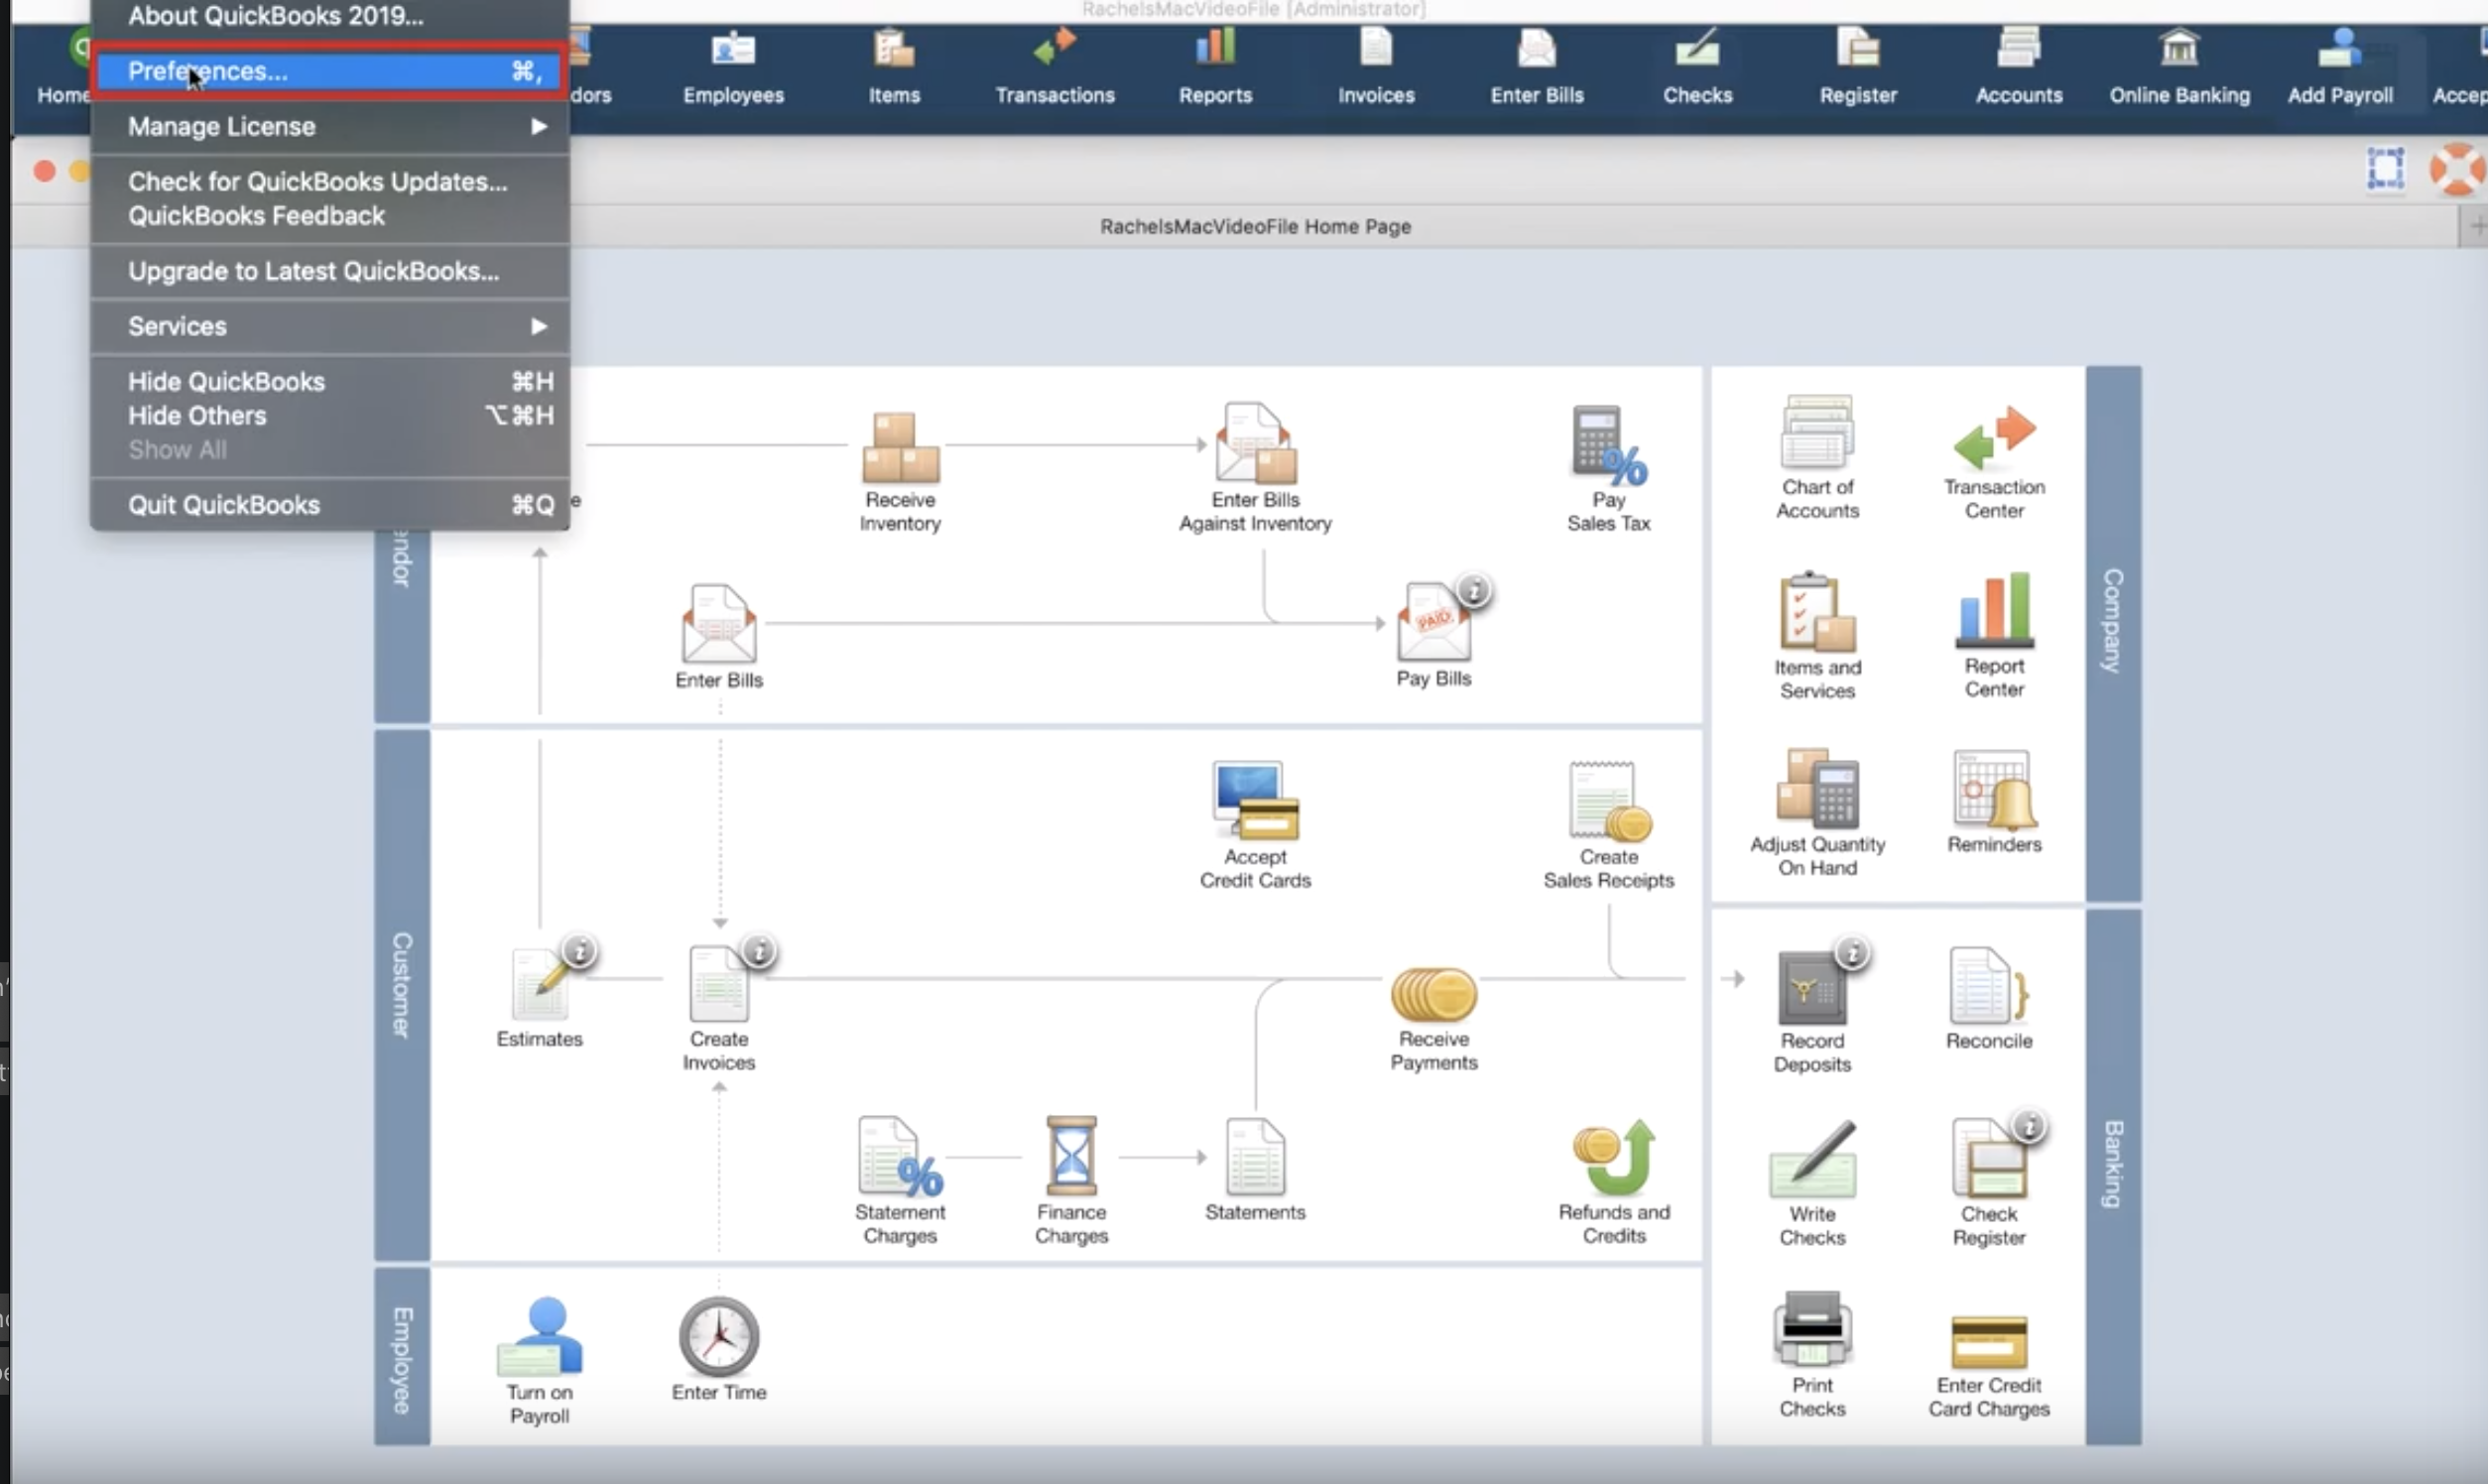The height and width of the screenshot is (1484, 2488).
Task: Open Enter Time clock icon
Action: 718,1349
